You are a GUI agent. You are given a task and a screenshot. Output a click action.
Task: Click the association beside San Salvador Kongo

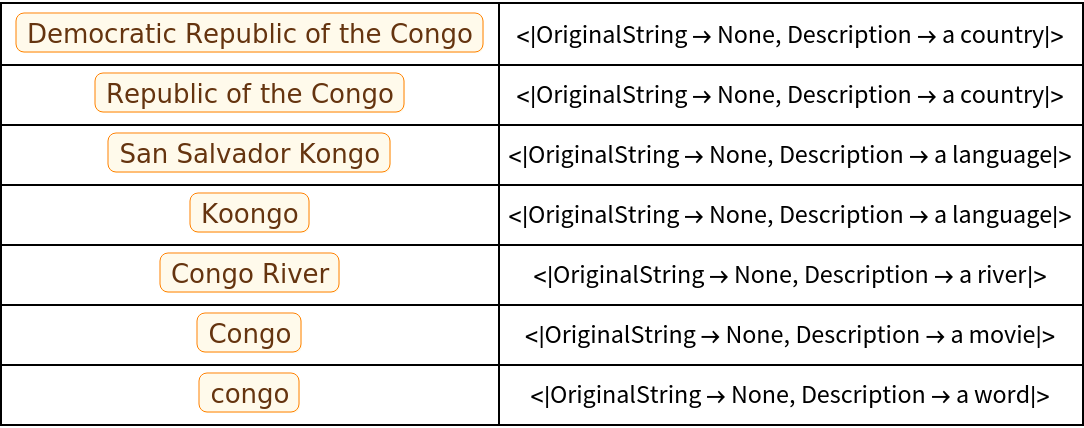[x=790, y=156]
